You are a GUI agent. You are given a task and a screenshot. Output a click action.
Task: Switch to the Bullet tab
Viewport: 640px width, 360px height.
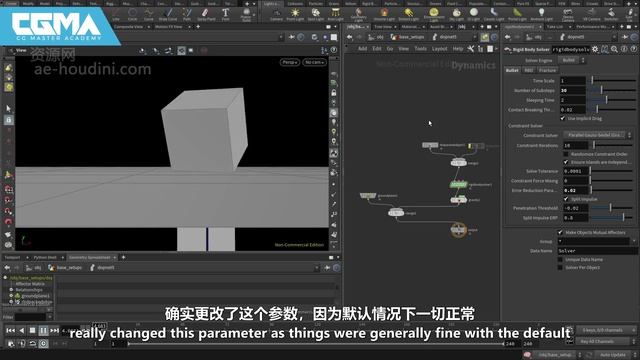click(512, 70)
